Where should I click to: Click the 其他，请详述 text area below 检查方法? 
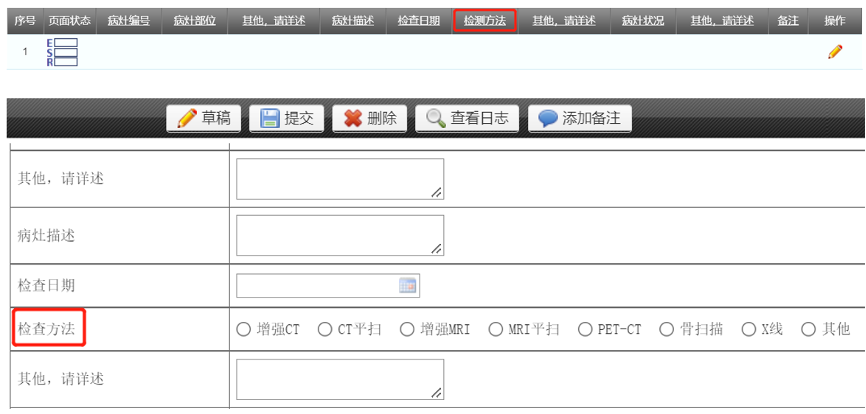pyautogui.click(x=340, y=379)
